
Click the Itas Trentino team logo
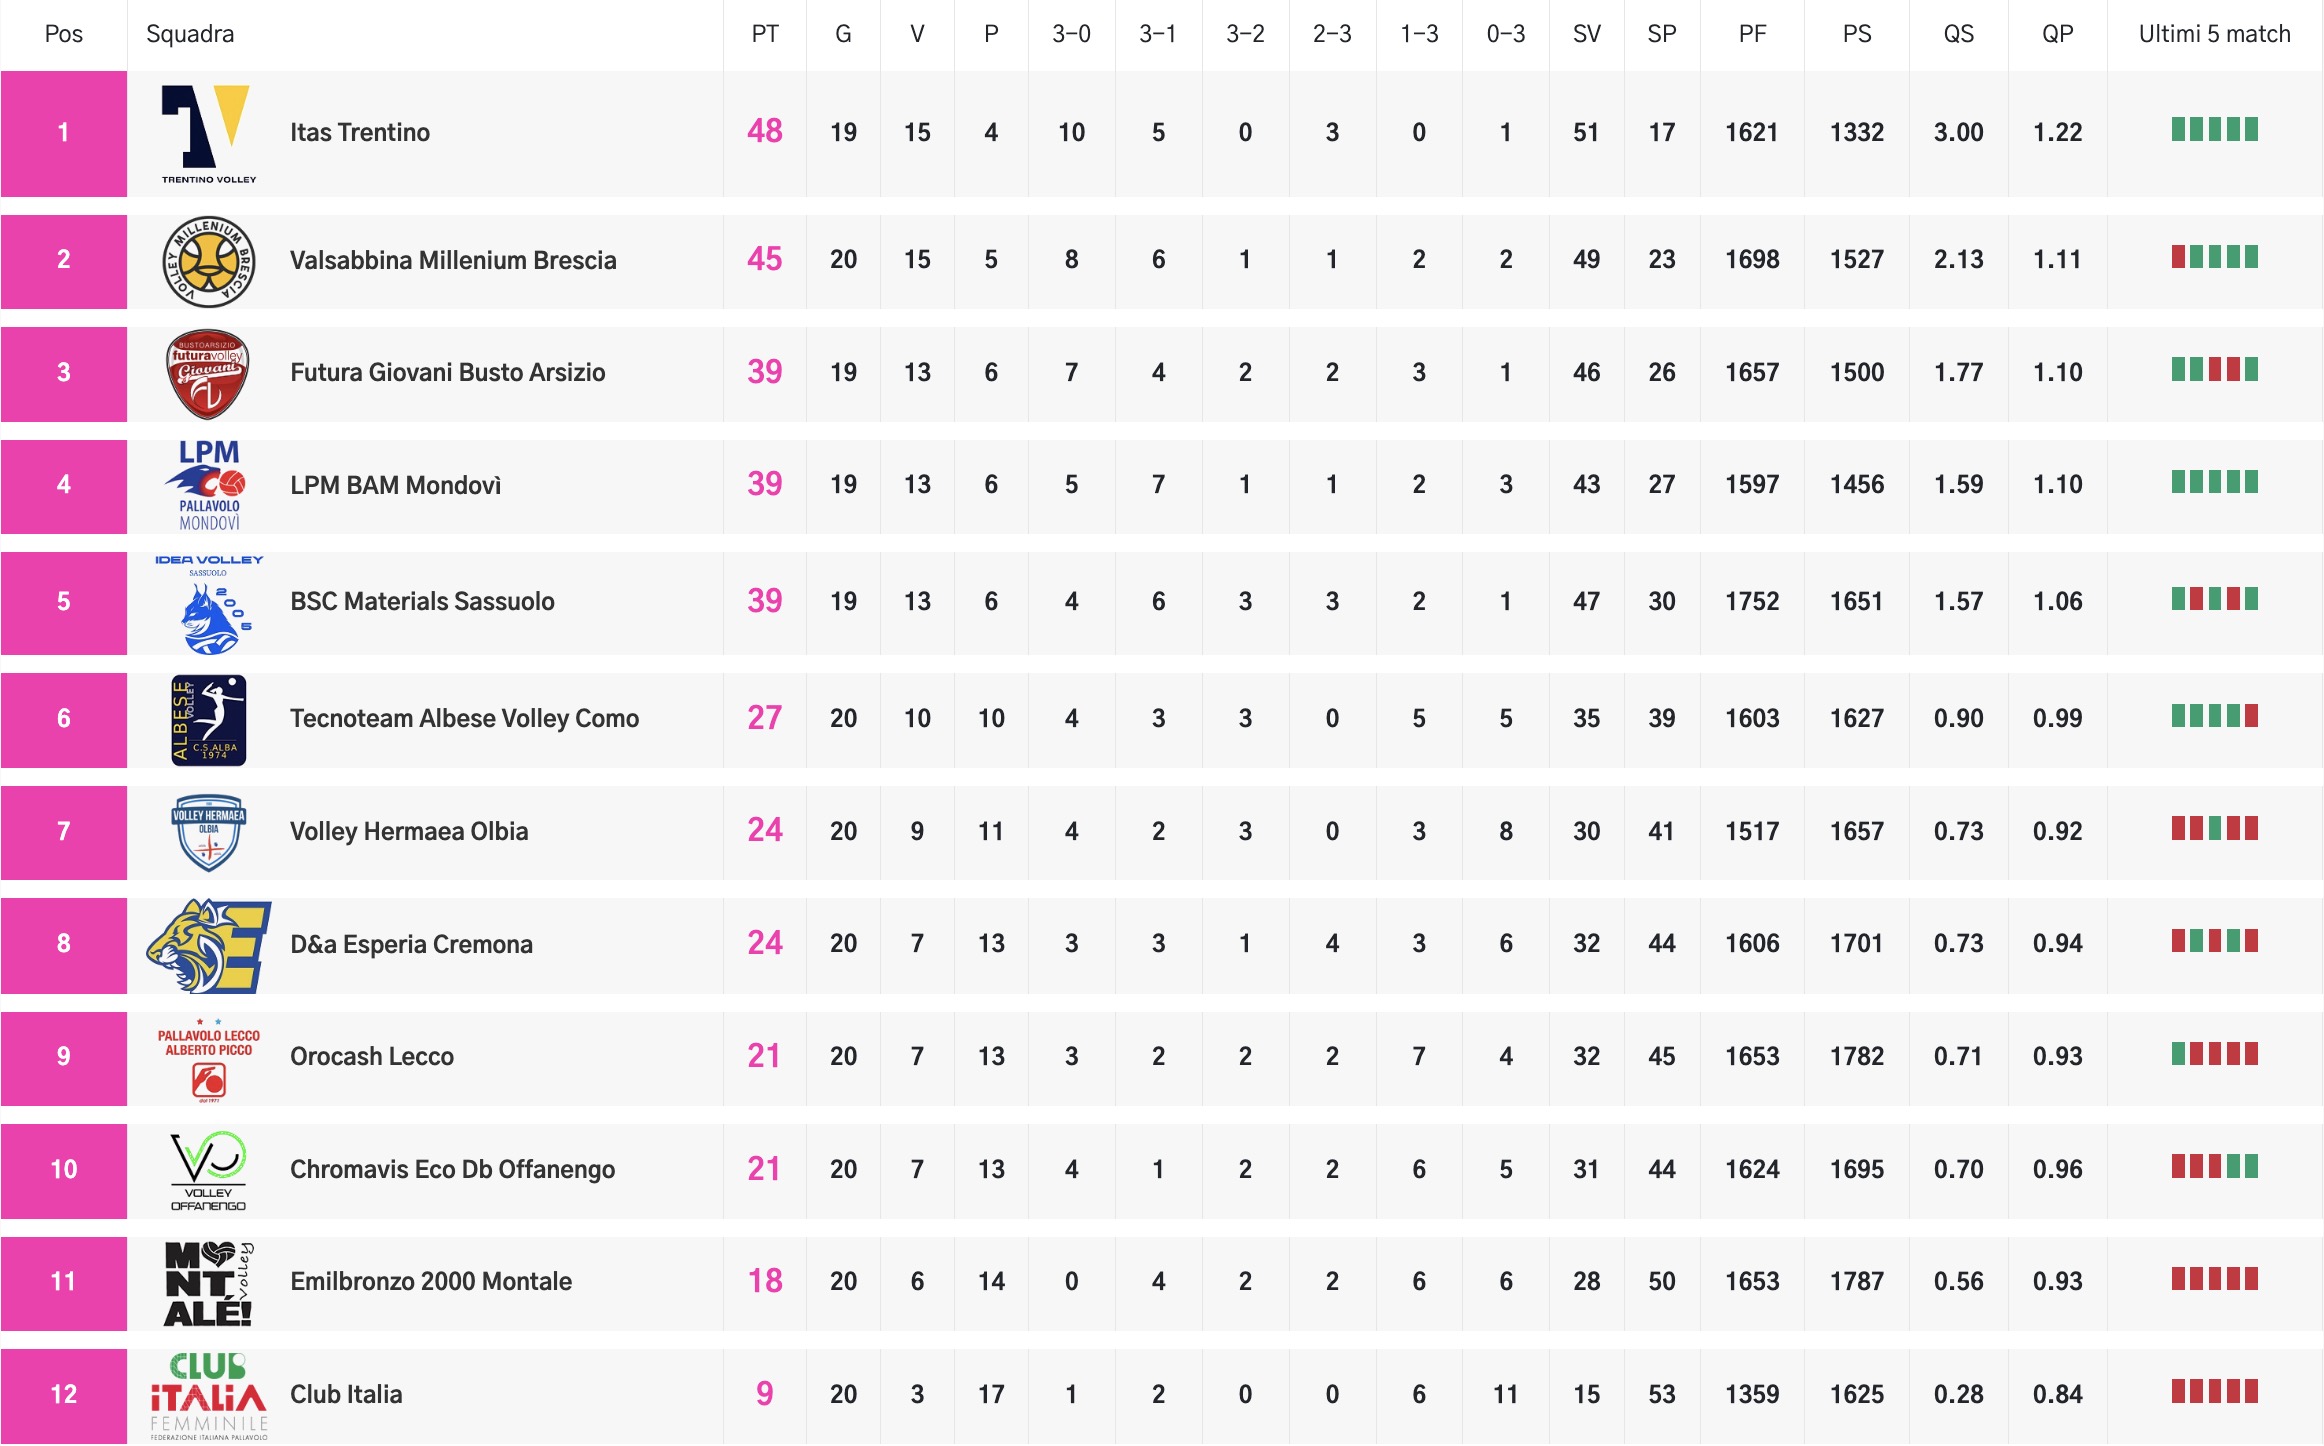tap(208, 133)
